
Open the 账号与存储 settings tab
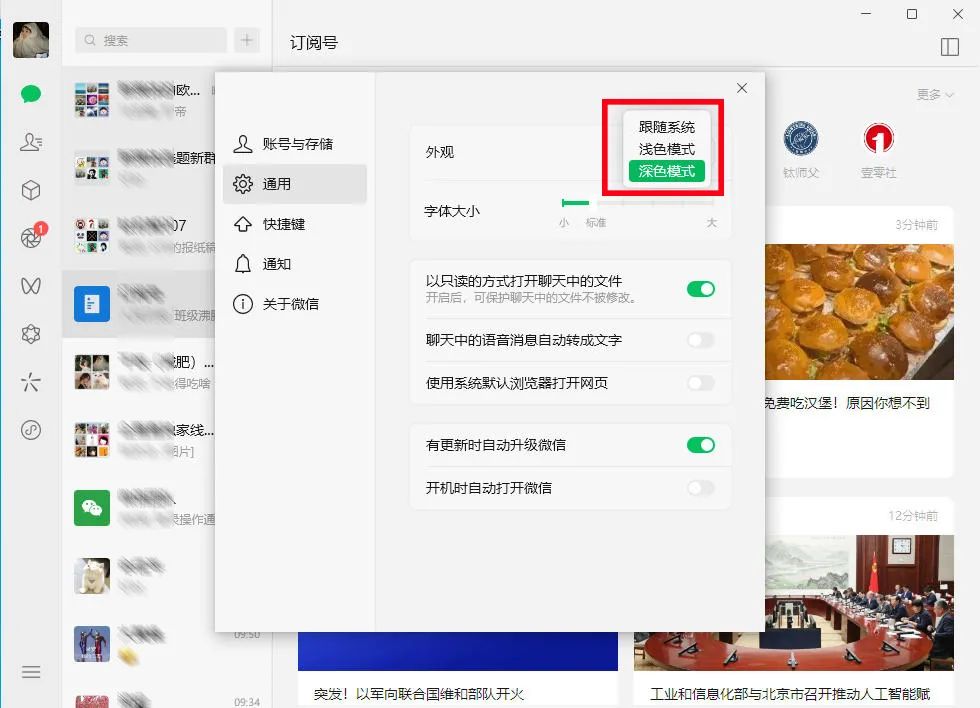[x=294, y=144]
